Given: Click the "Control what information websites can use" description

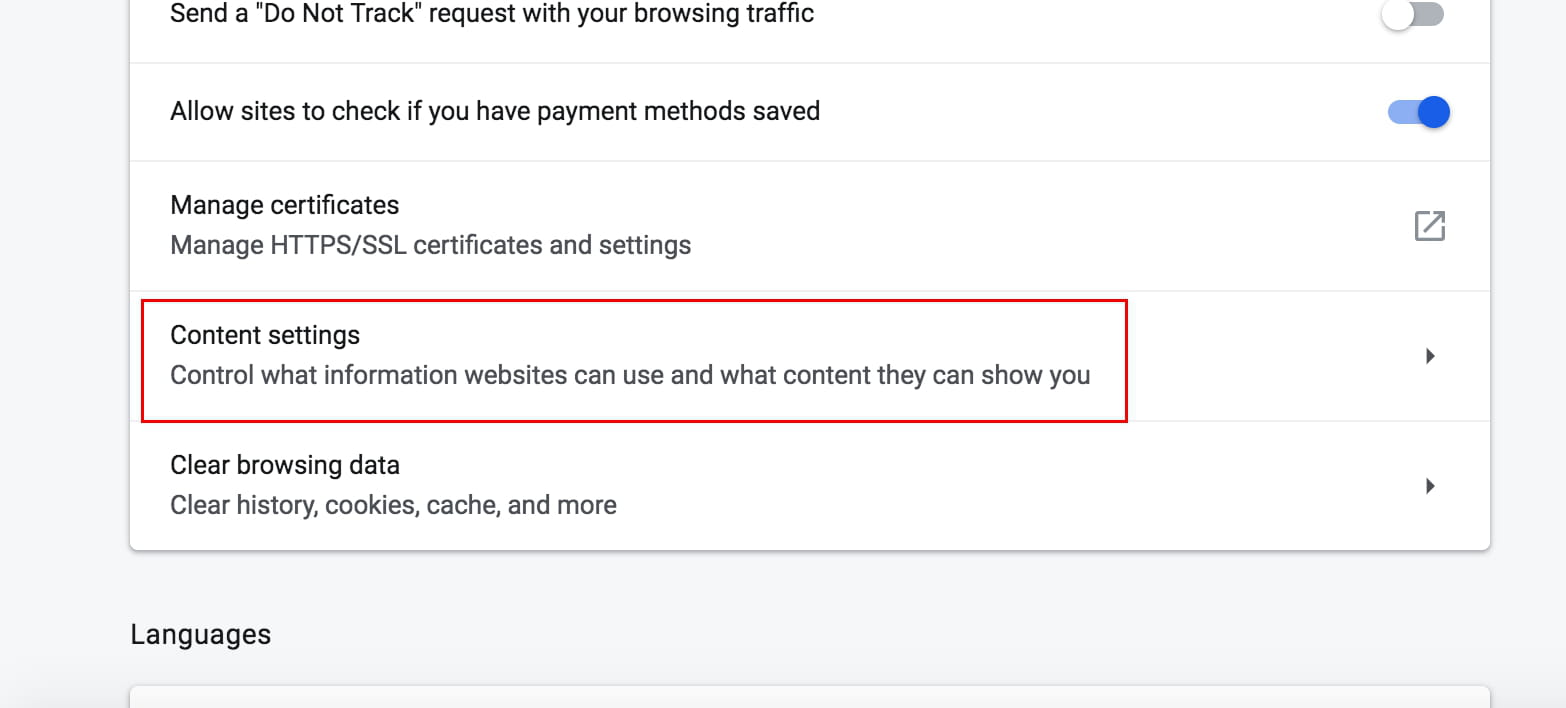Looking at the screenshot, I should click(x=630, y=376).
